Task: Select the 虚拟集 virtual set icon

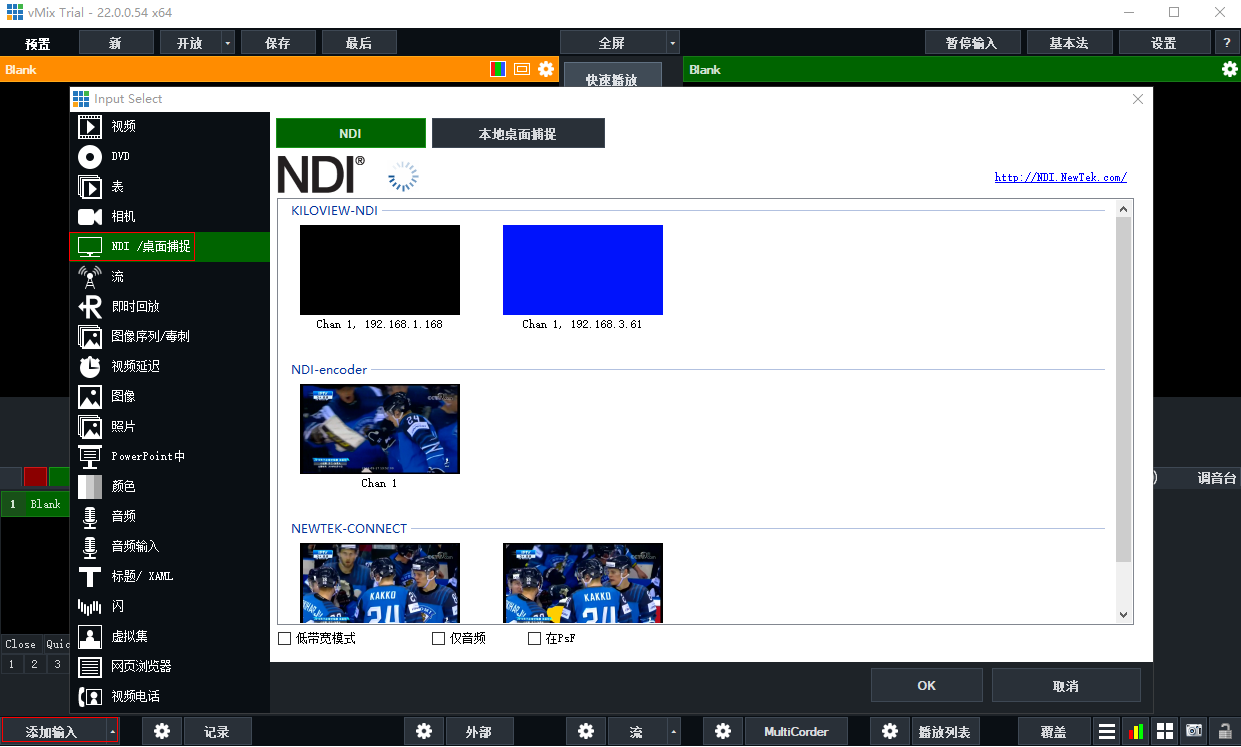Action: [x=90, y=636]
